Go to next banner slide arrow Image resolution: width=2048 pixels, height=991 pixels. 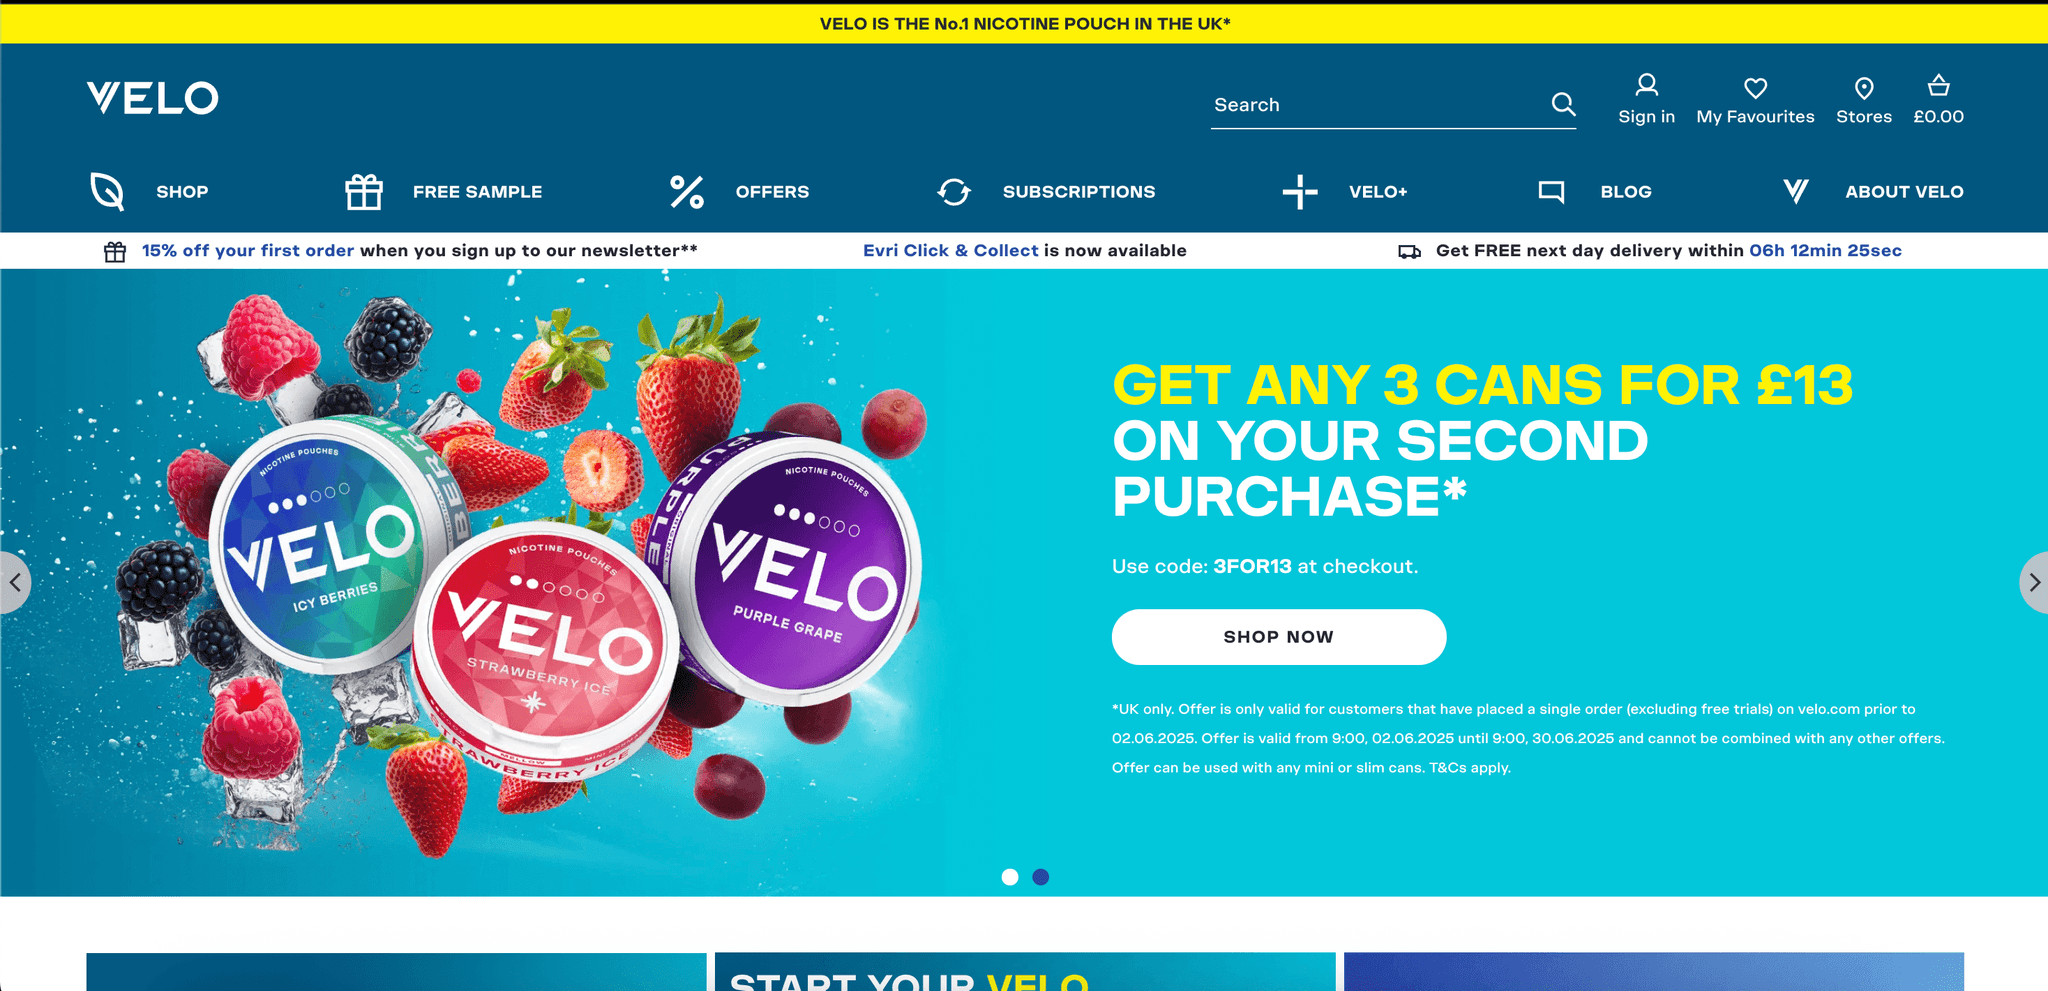[2034, 582]
